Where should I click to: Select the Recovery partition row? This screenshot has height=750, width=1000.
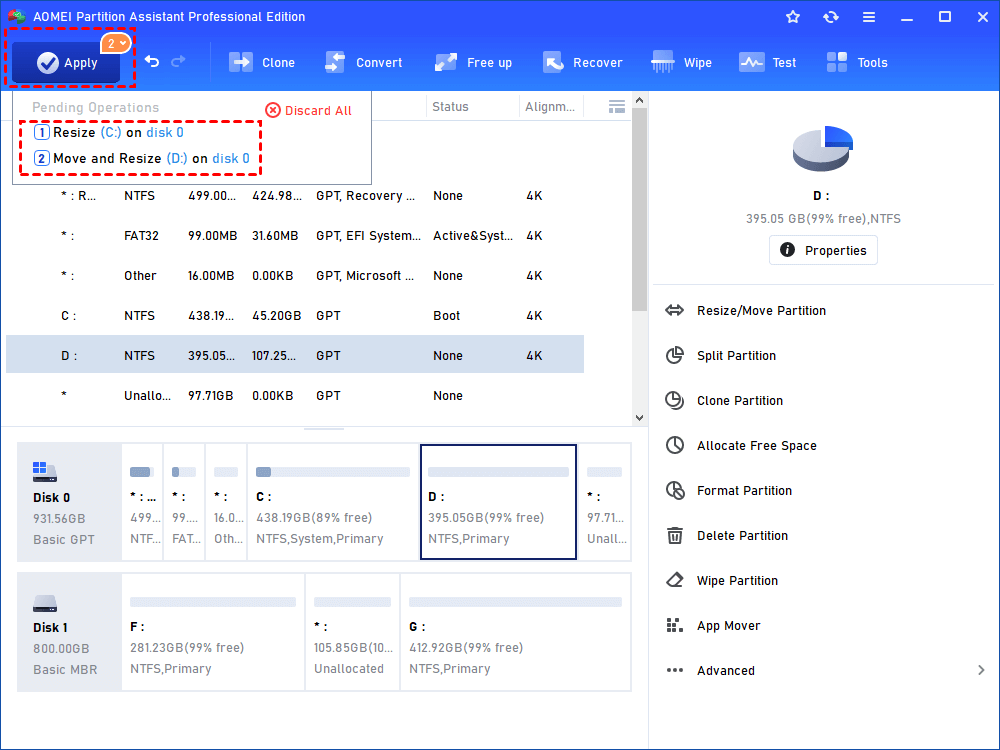tap(295, 196)
